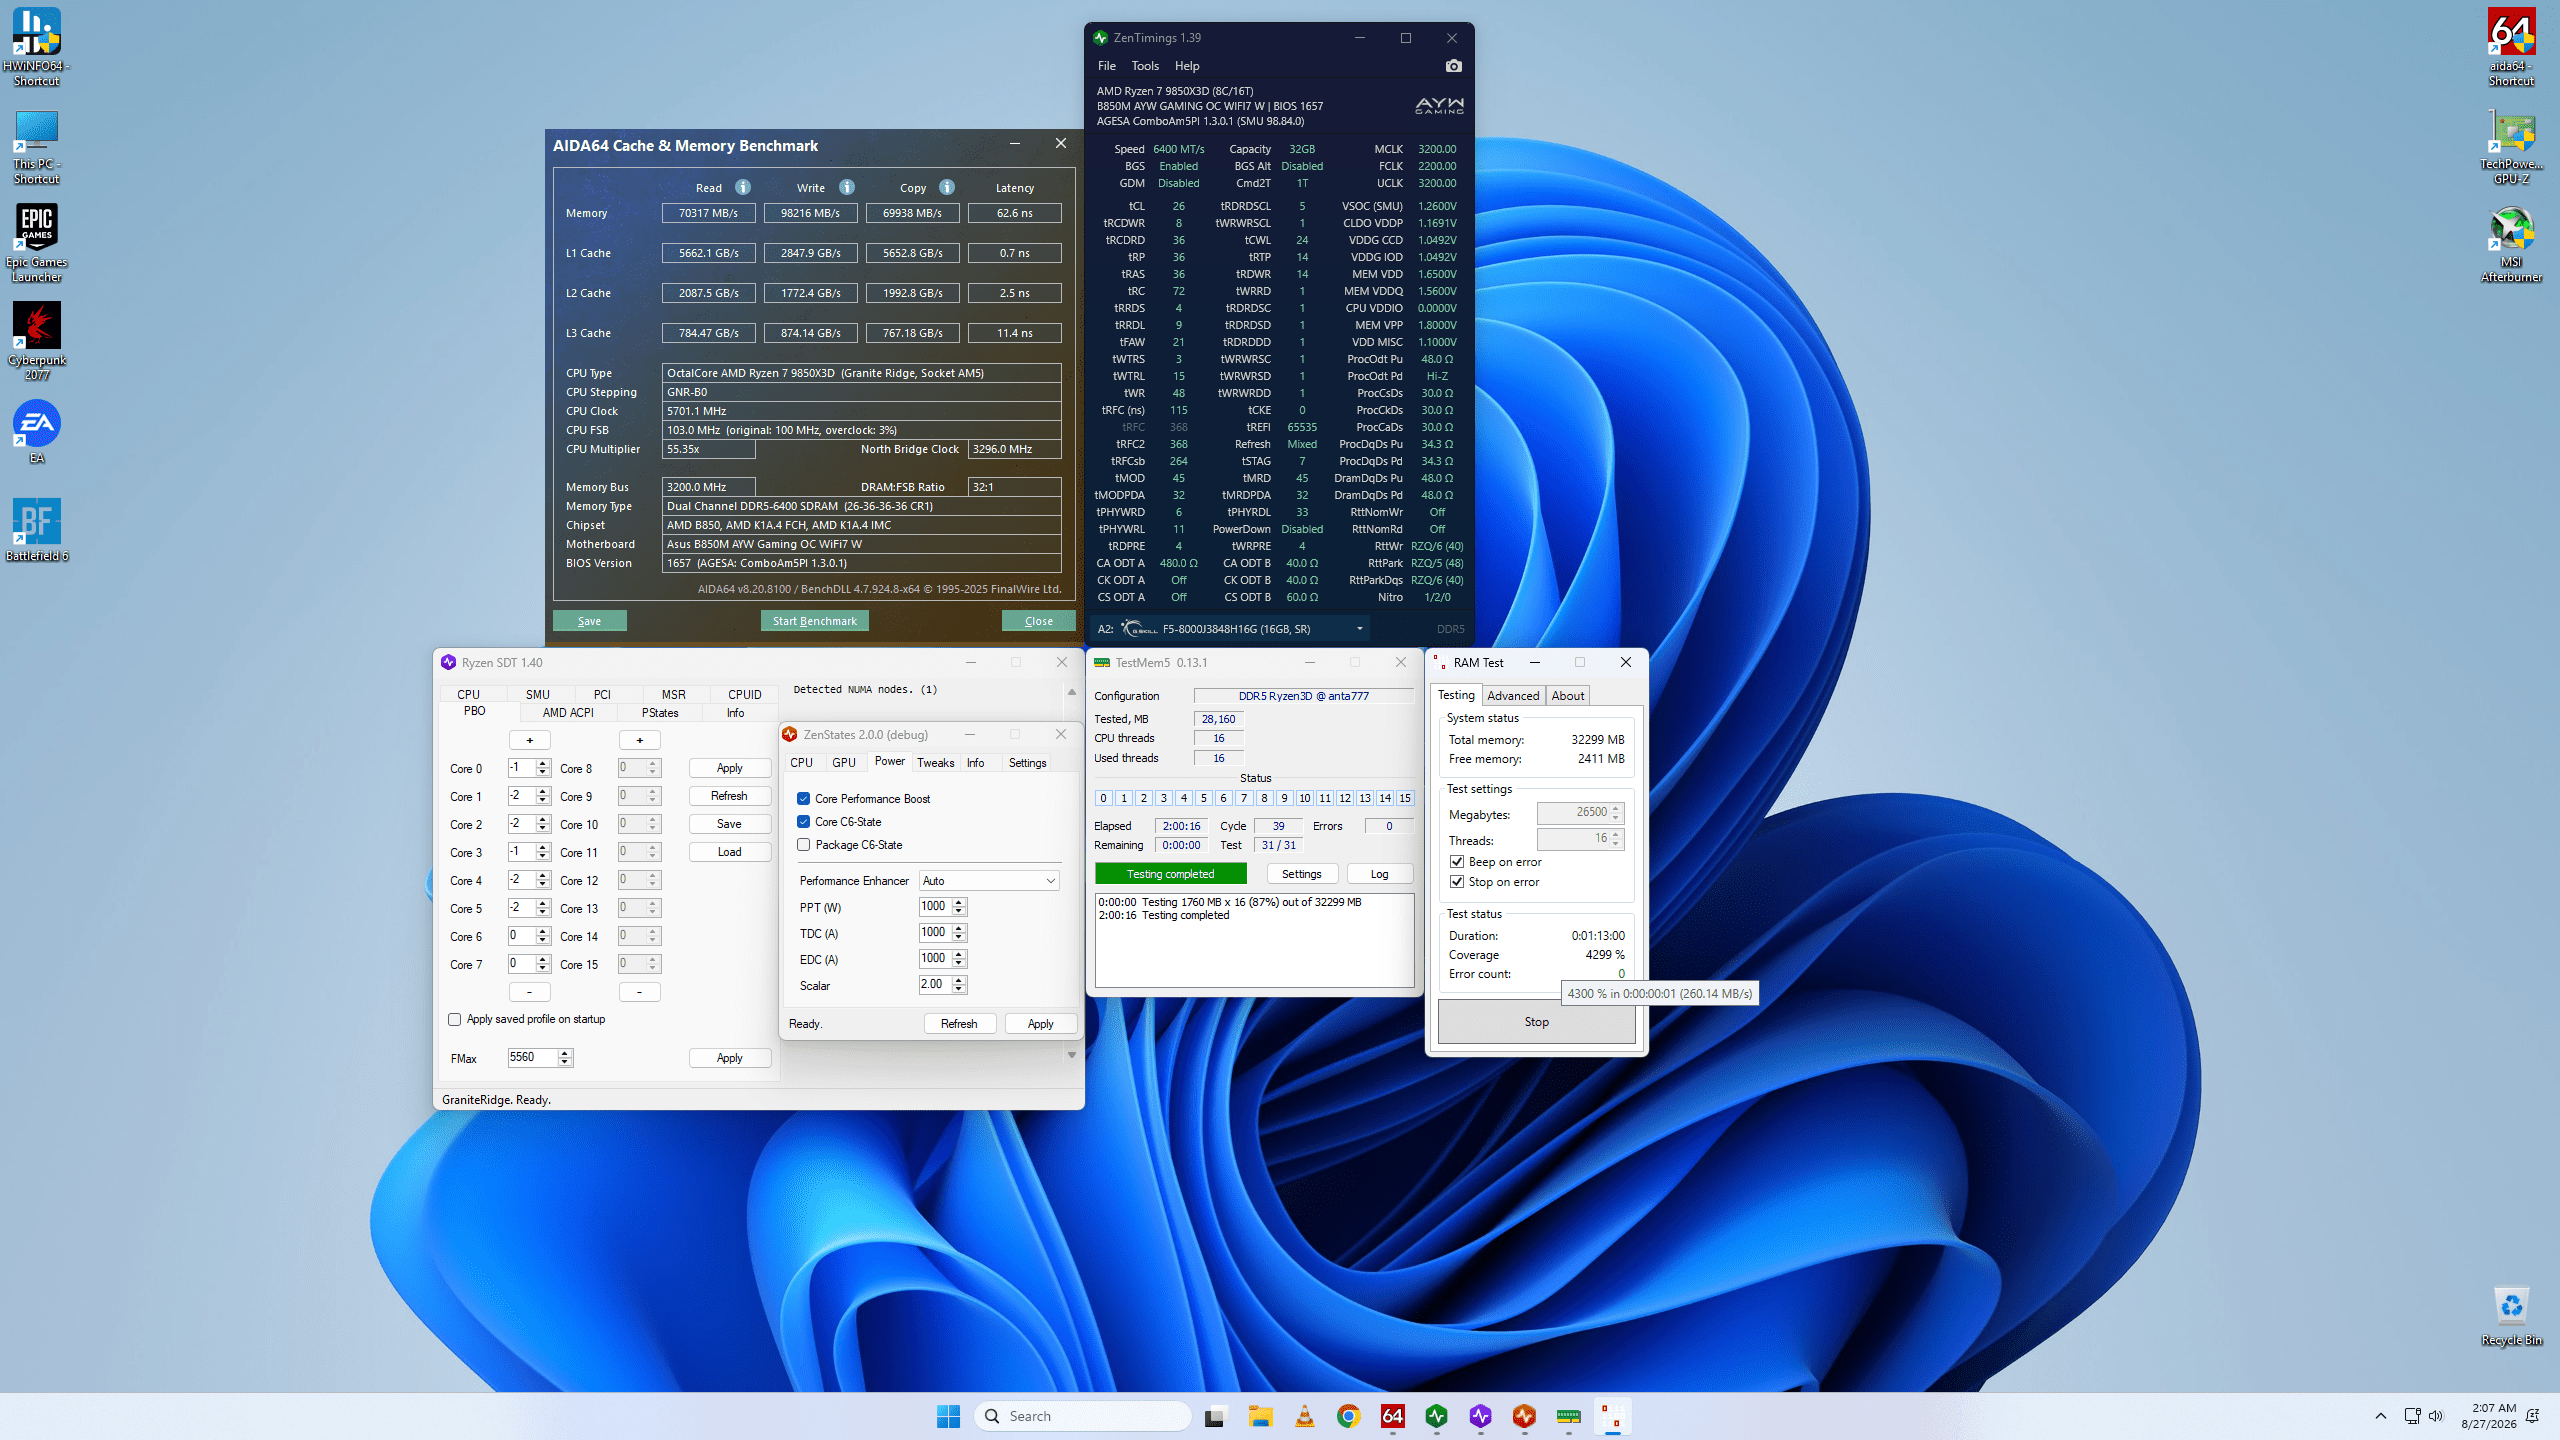
Task: Click TestMem5 Testing completed progress bar
Action: tap(1171, 874)
